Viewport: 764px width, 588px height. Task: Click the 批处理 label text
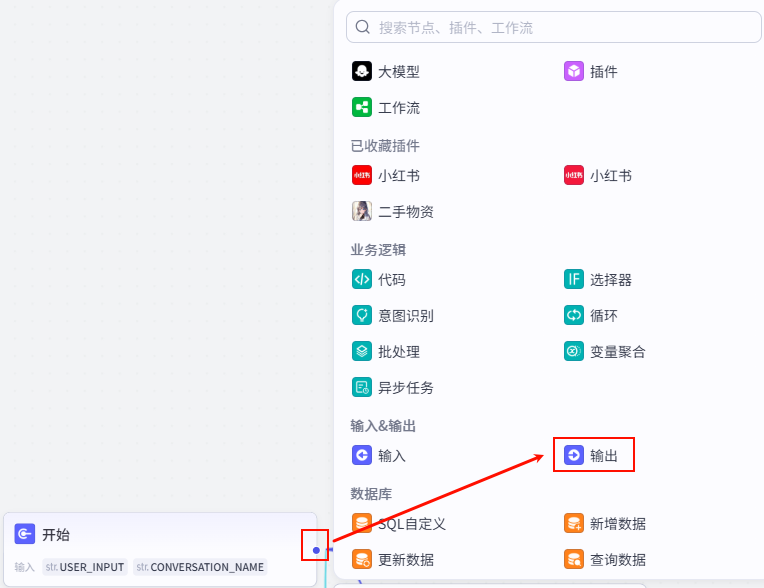click(x=399, y=352)
